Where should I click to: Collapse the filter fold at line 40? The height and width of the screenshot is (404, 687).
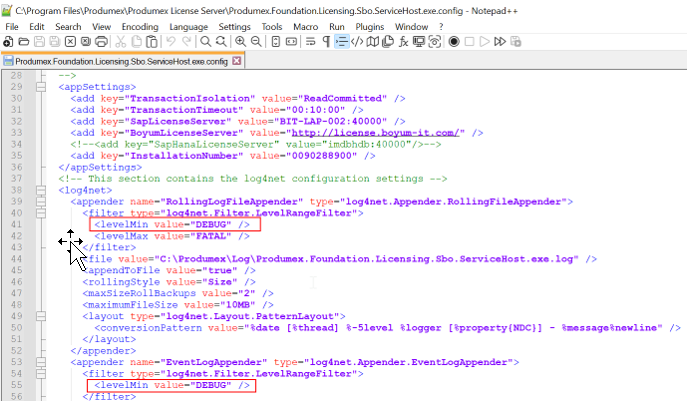(41, 213)
